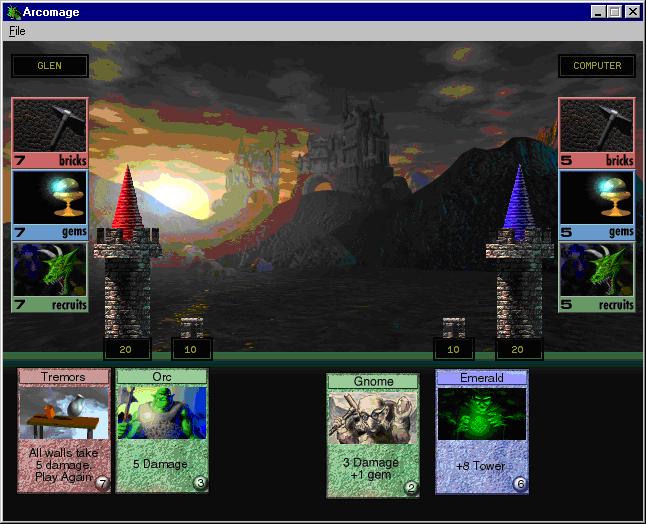Close the Arcomage window
The image size is (646, 524).
(632, 12)
